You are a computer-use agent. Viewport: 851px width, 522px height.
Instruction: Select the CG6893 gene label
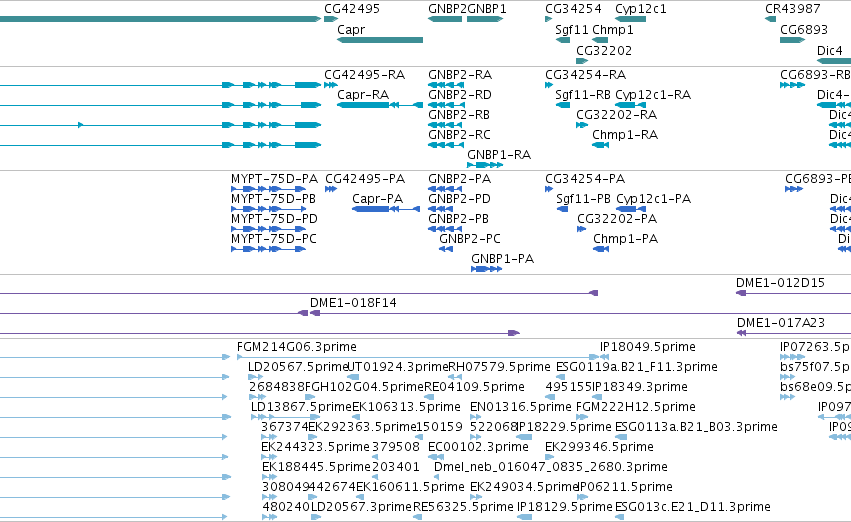(x=804, y=30)
